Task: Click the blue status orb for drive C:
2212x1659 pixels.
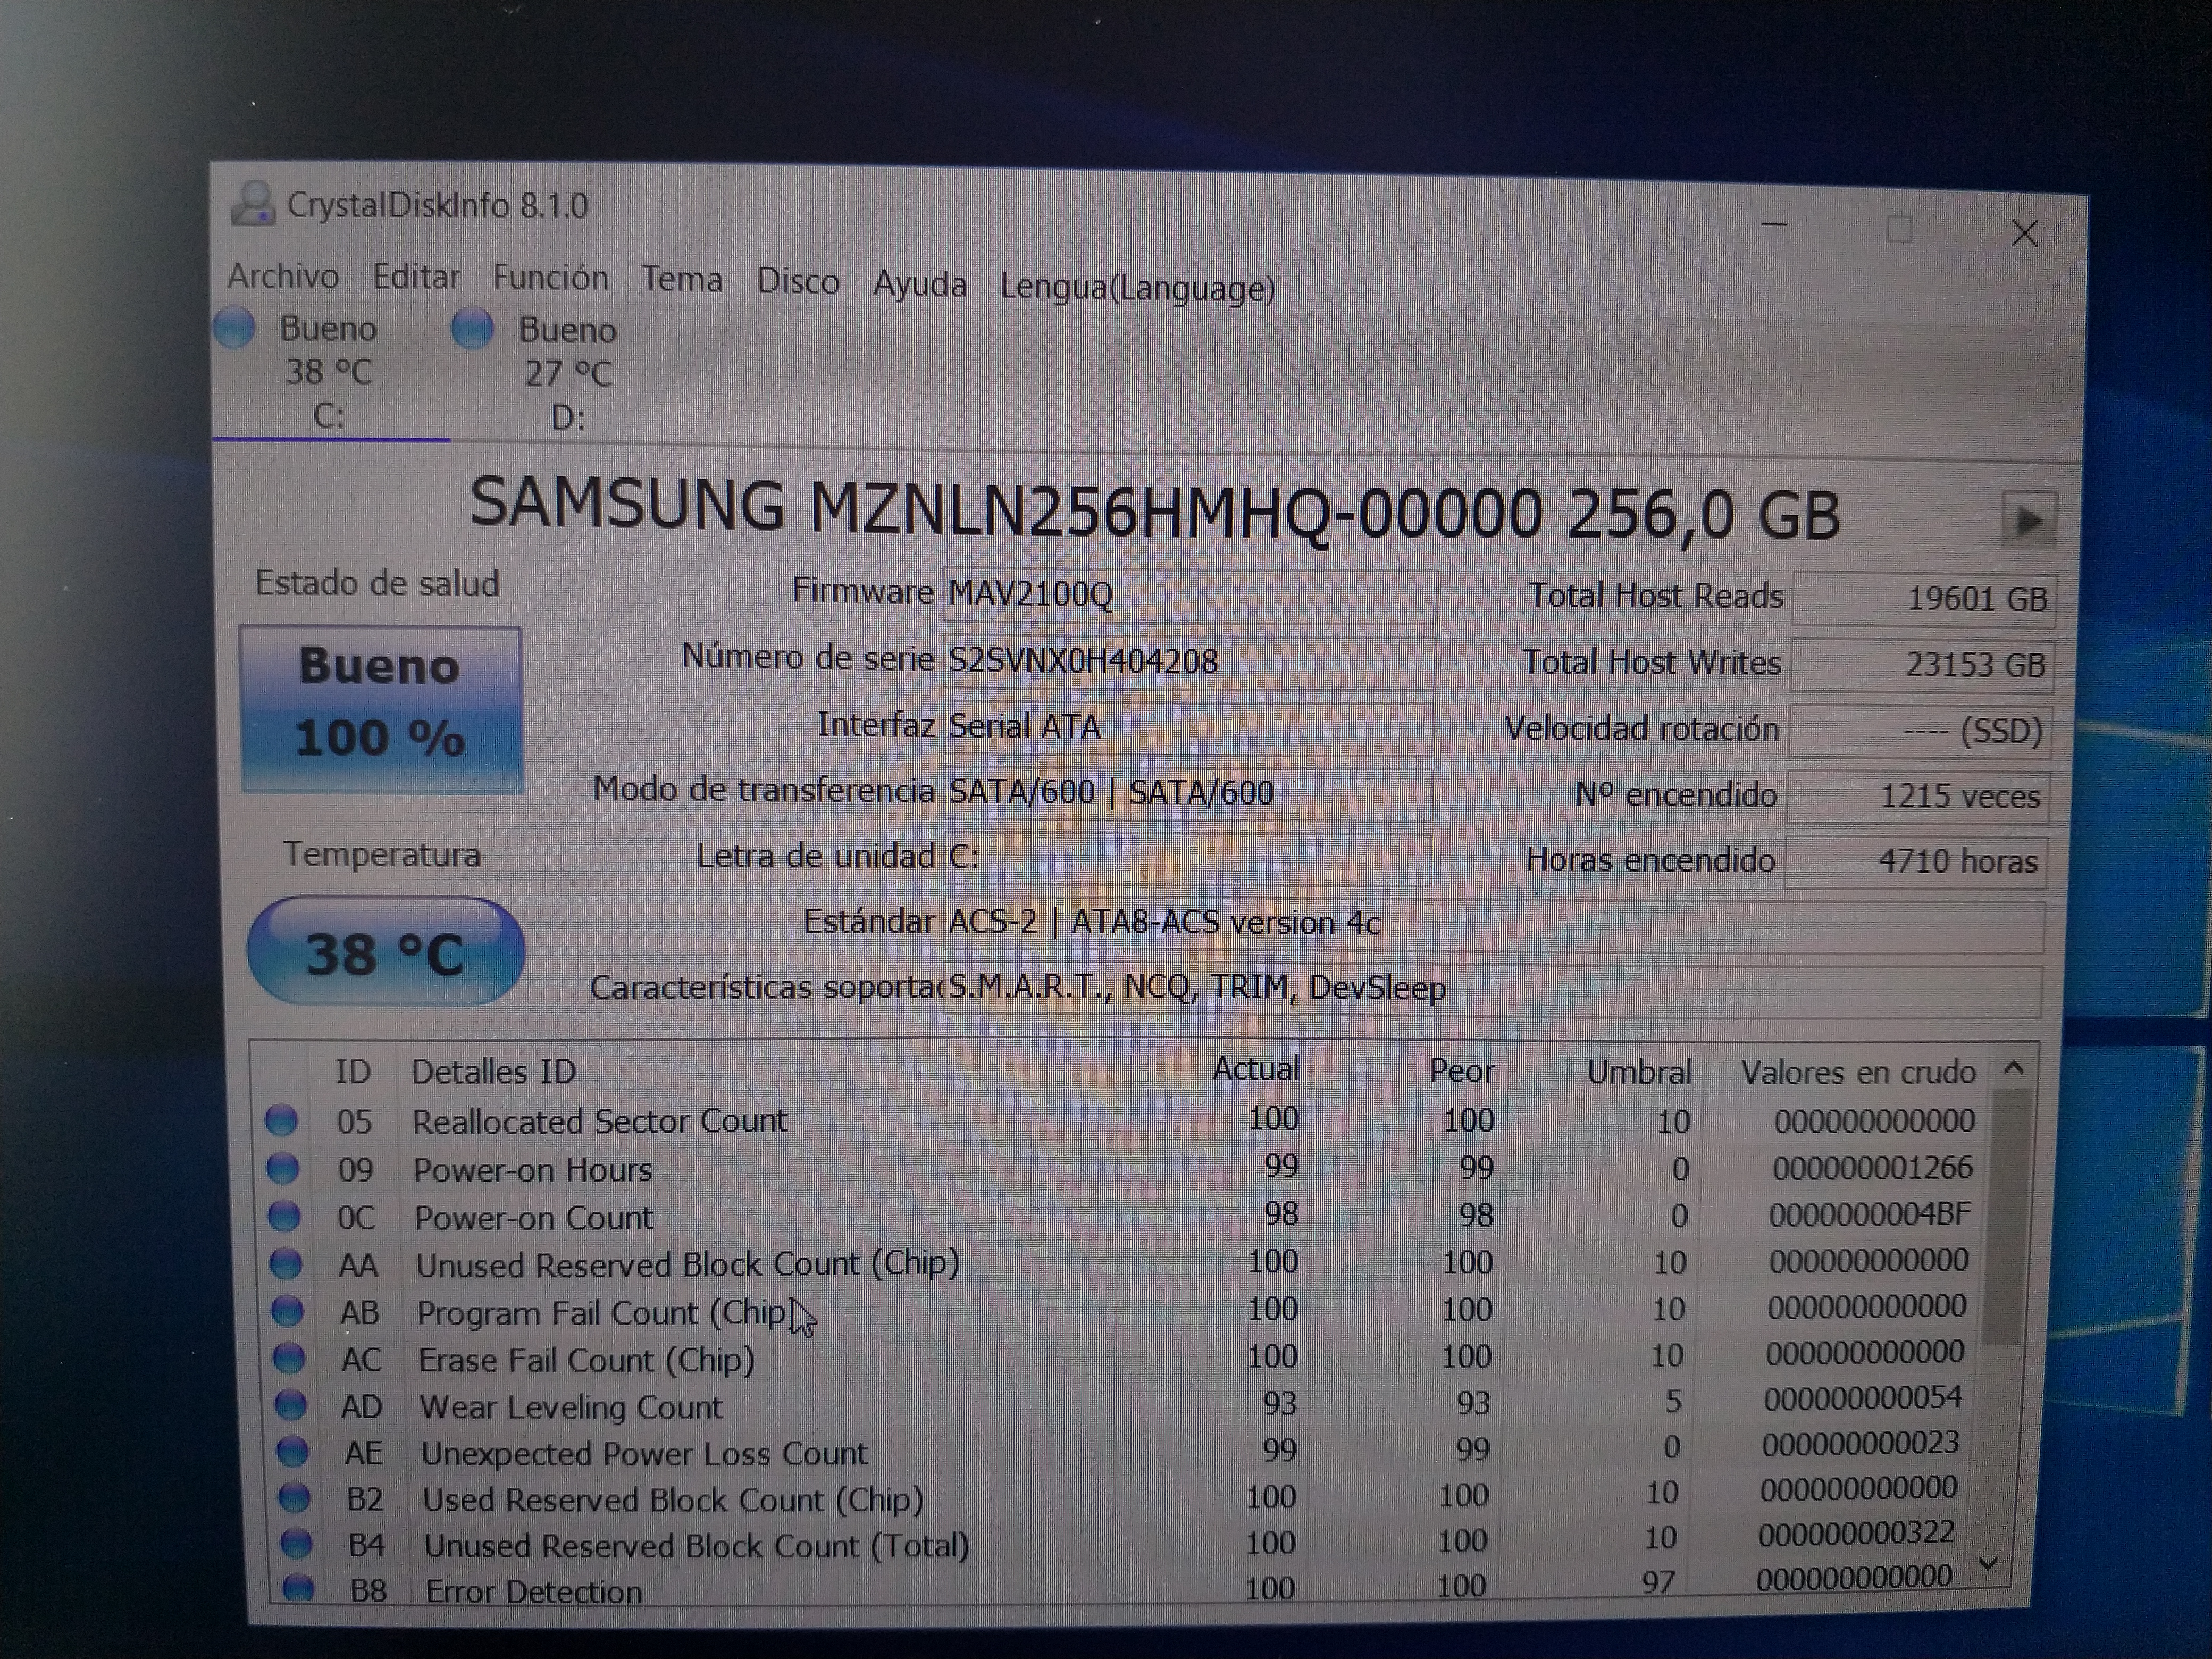Action: pos(235,328)
